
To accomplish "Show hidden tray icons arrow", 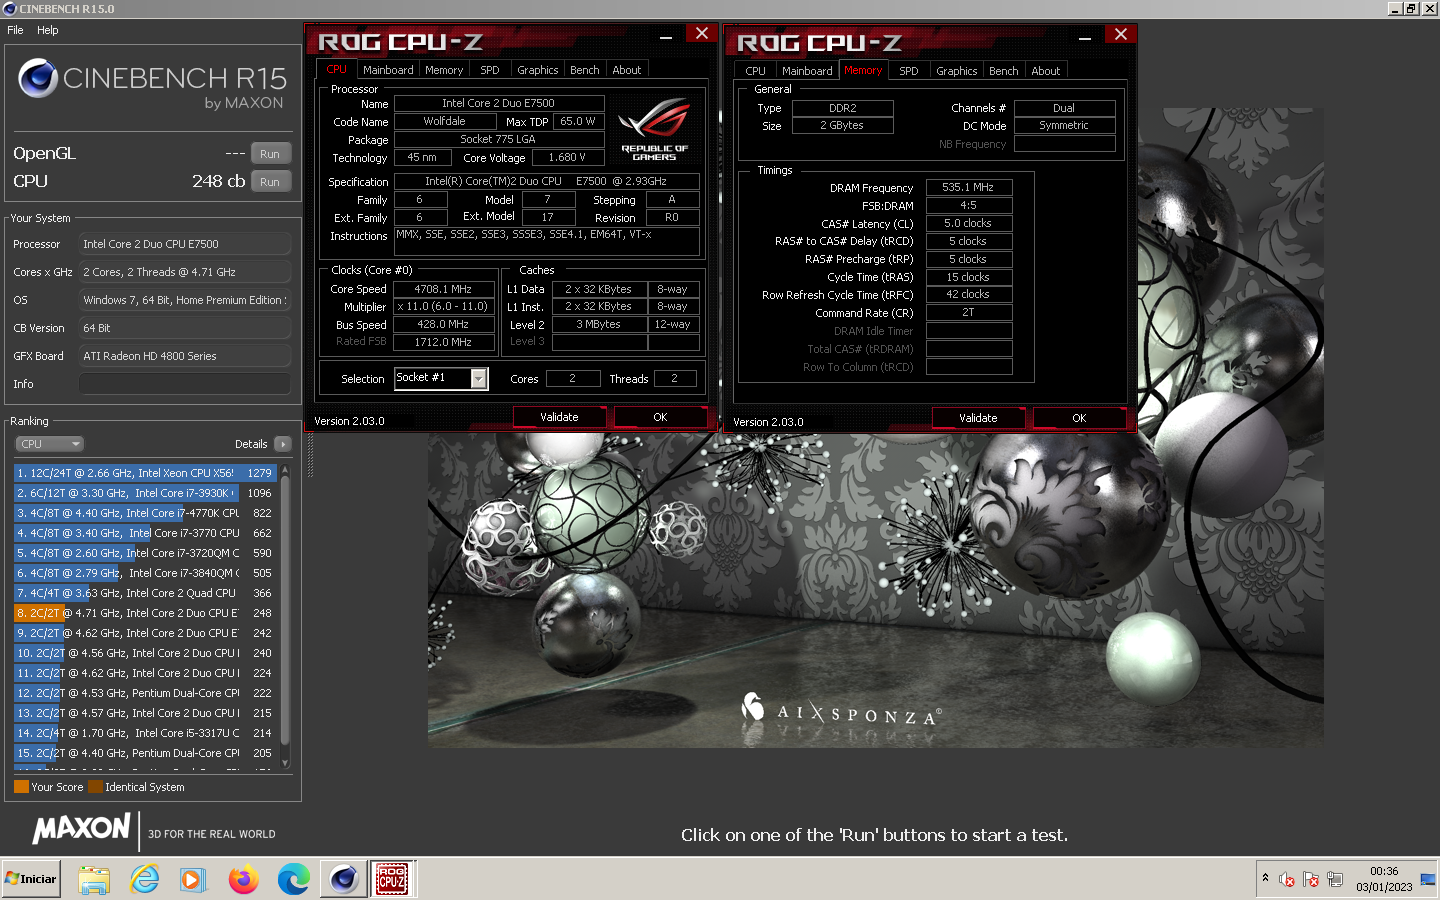I will (x=1265, y=878).
